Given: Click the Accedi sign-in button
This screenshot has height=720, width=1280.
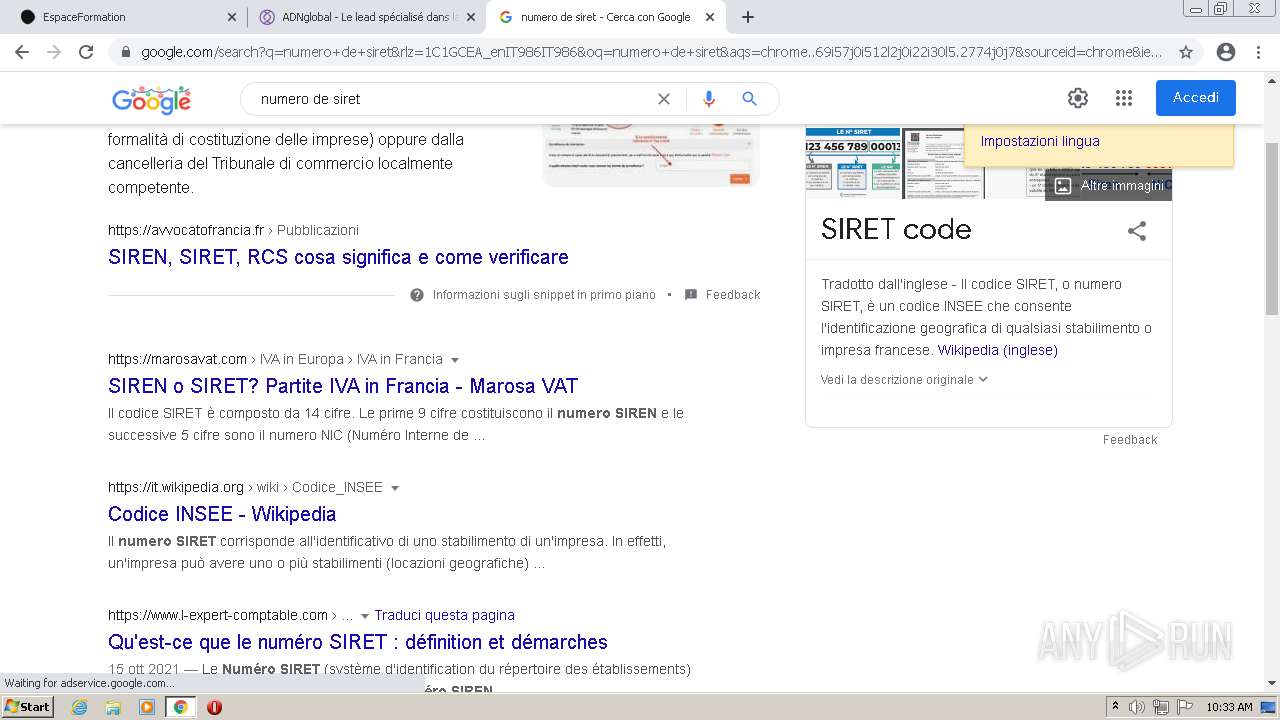Looking at the screenshot, I should [x=1195, y=98].
